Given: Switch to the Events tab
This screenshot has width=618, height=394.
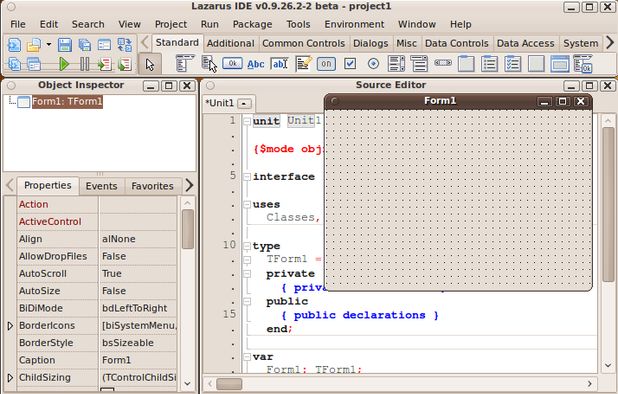Looking at the screenshot, I should [x=101, y=186].
